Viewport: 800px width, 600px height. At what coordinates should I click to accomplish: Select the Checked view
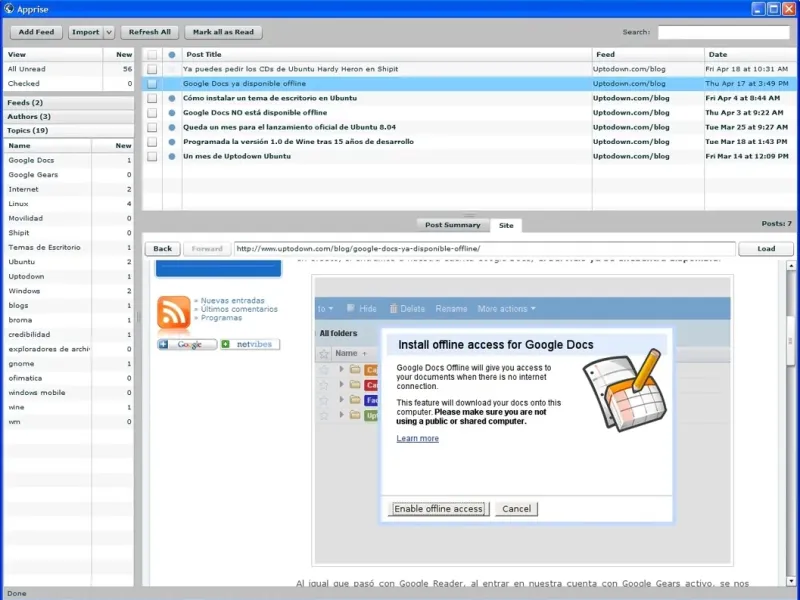(x=68, y=83)
